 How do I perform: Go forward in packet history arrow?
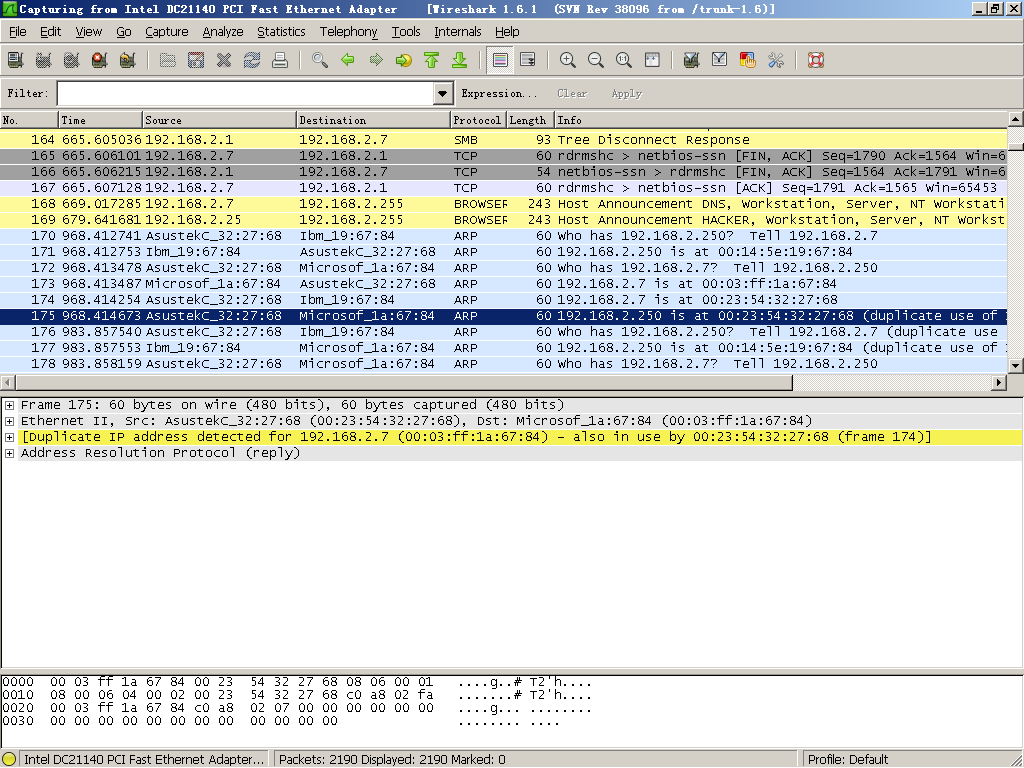coord(376,60)
